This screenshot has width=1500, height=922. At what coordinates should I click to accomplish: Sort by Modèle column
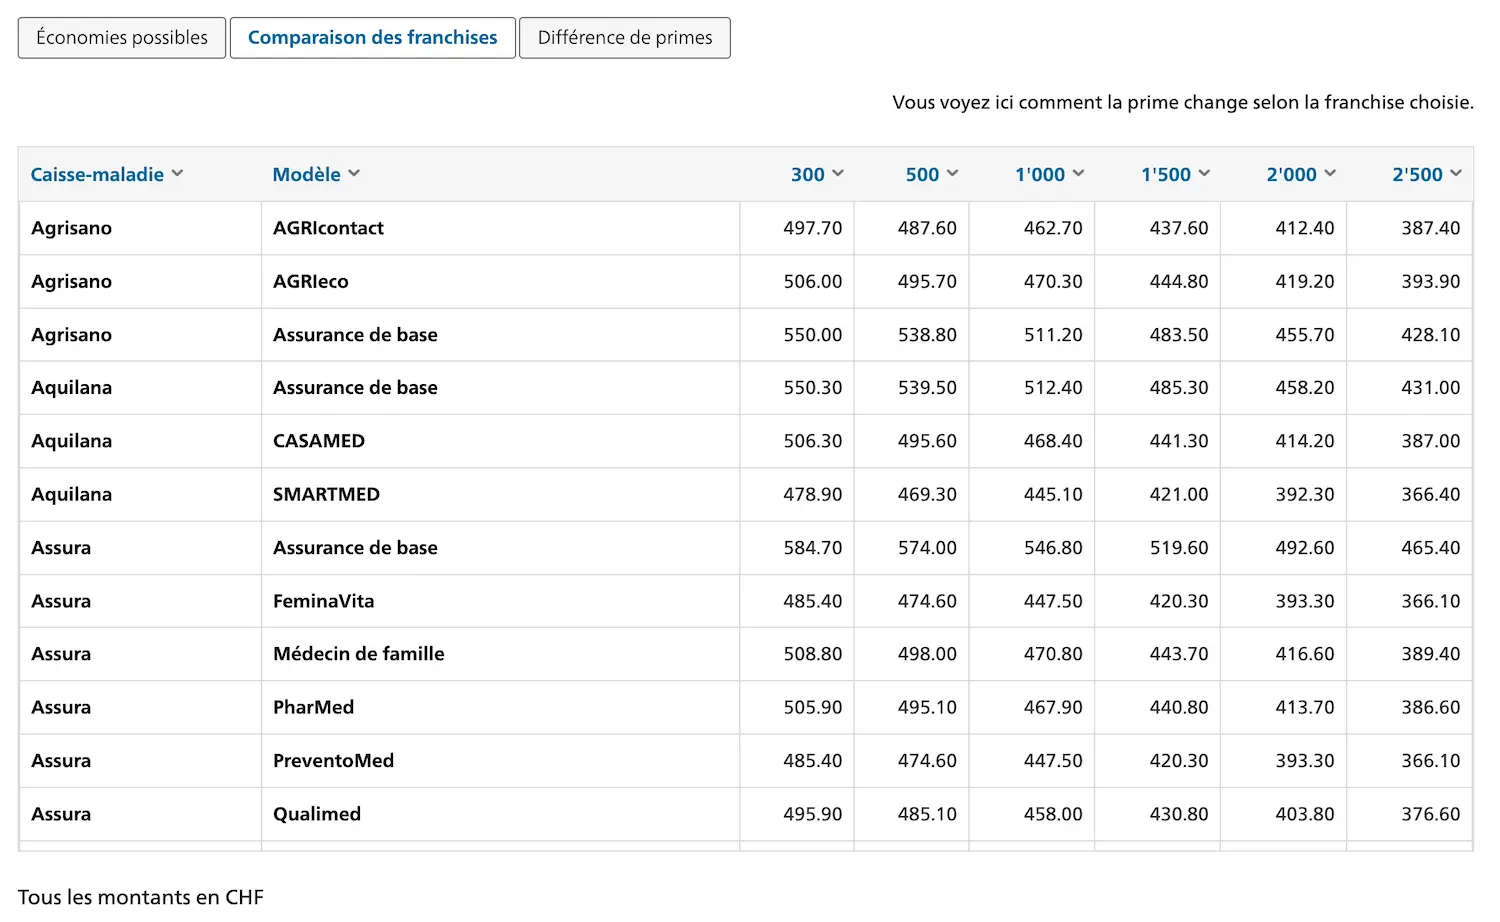(316, 174)
